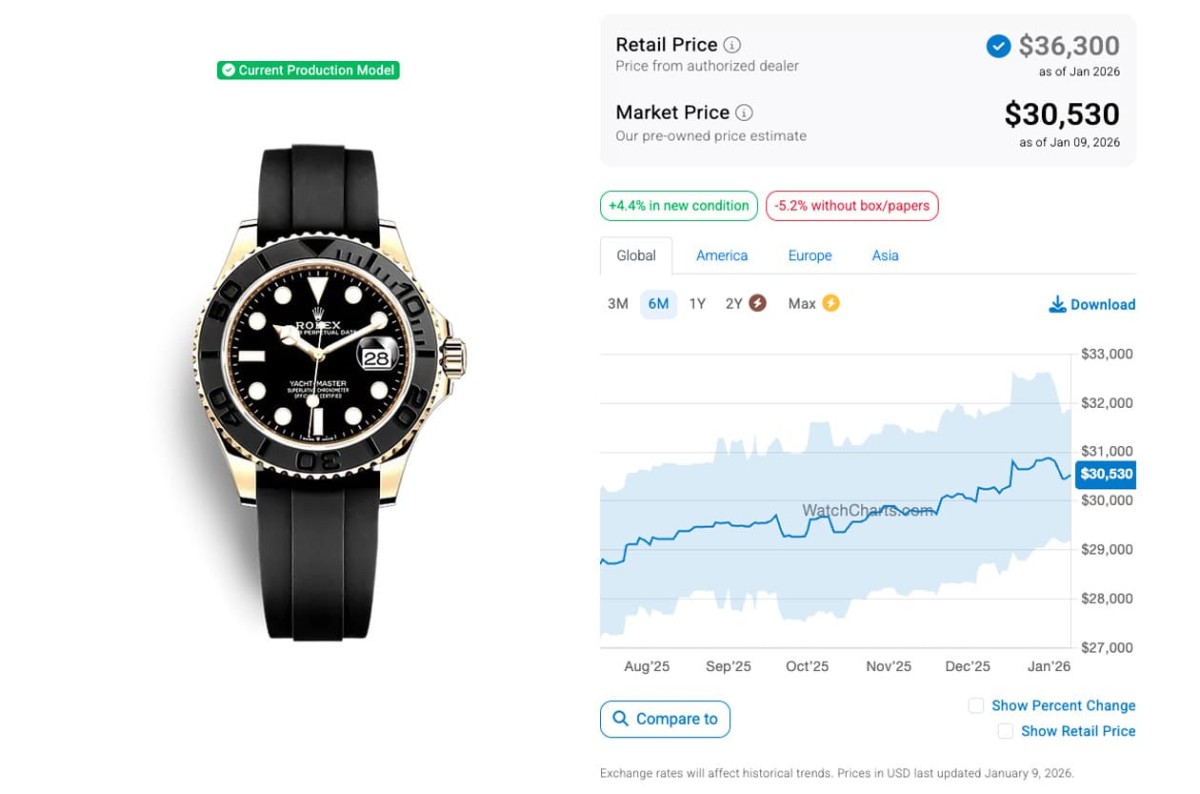1200x794 pixels.
Task: Click the -5.2% without box/papers pill
Action: pyautogui.click(x=852, y=206)
